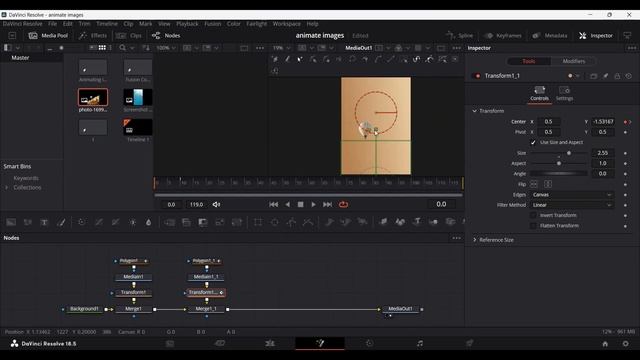Image resolution: width=640 pixels, height=360 pixels.
Task: Click the Angle thumbwheel control
Action: click(559, 174)
